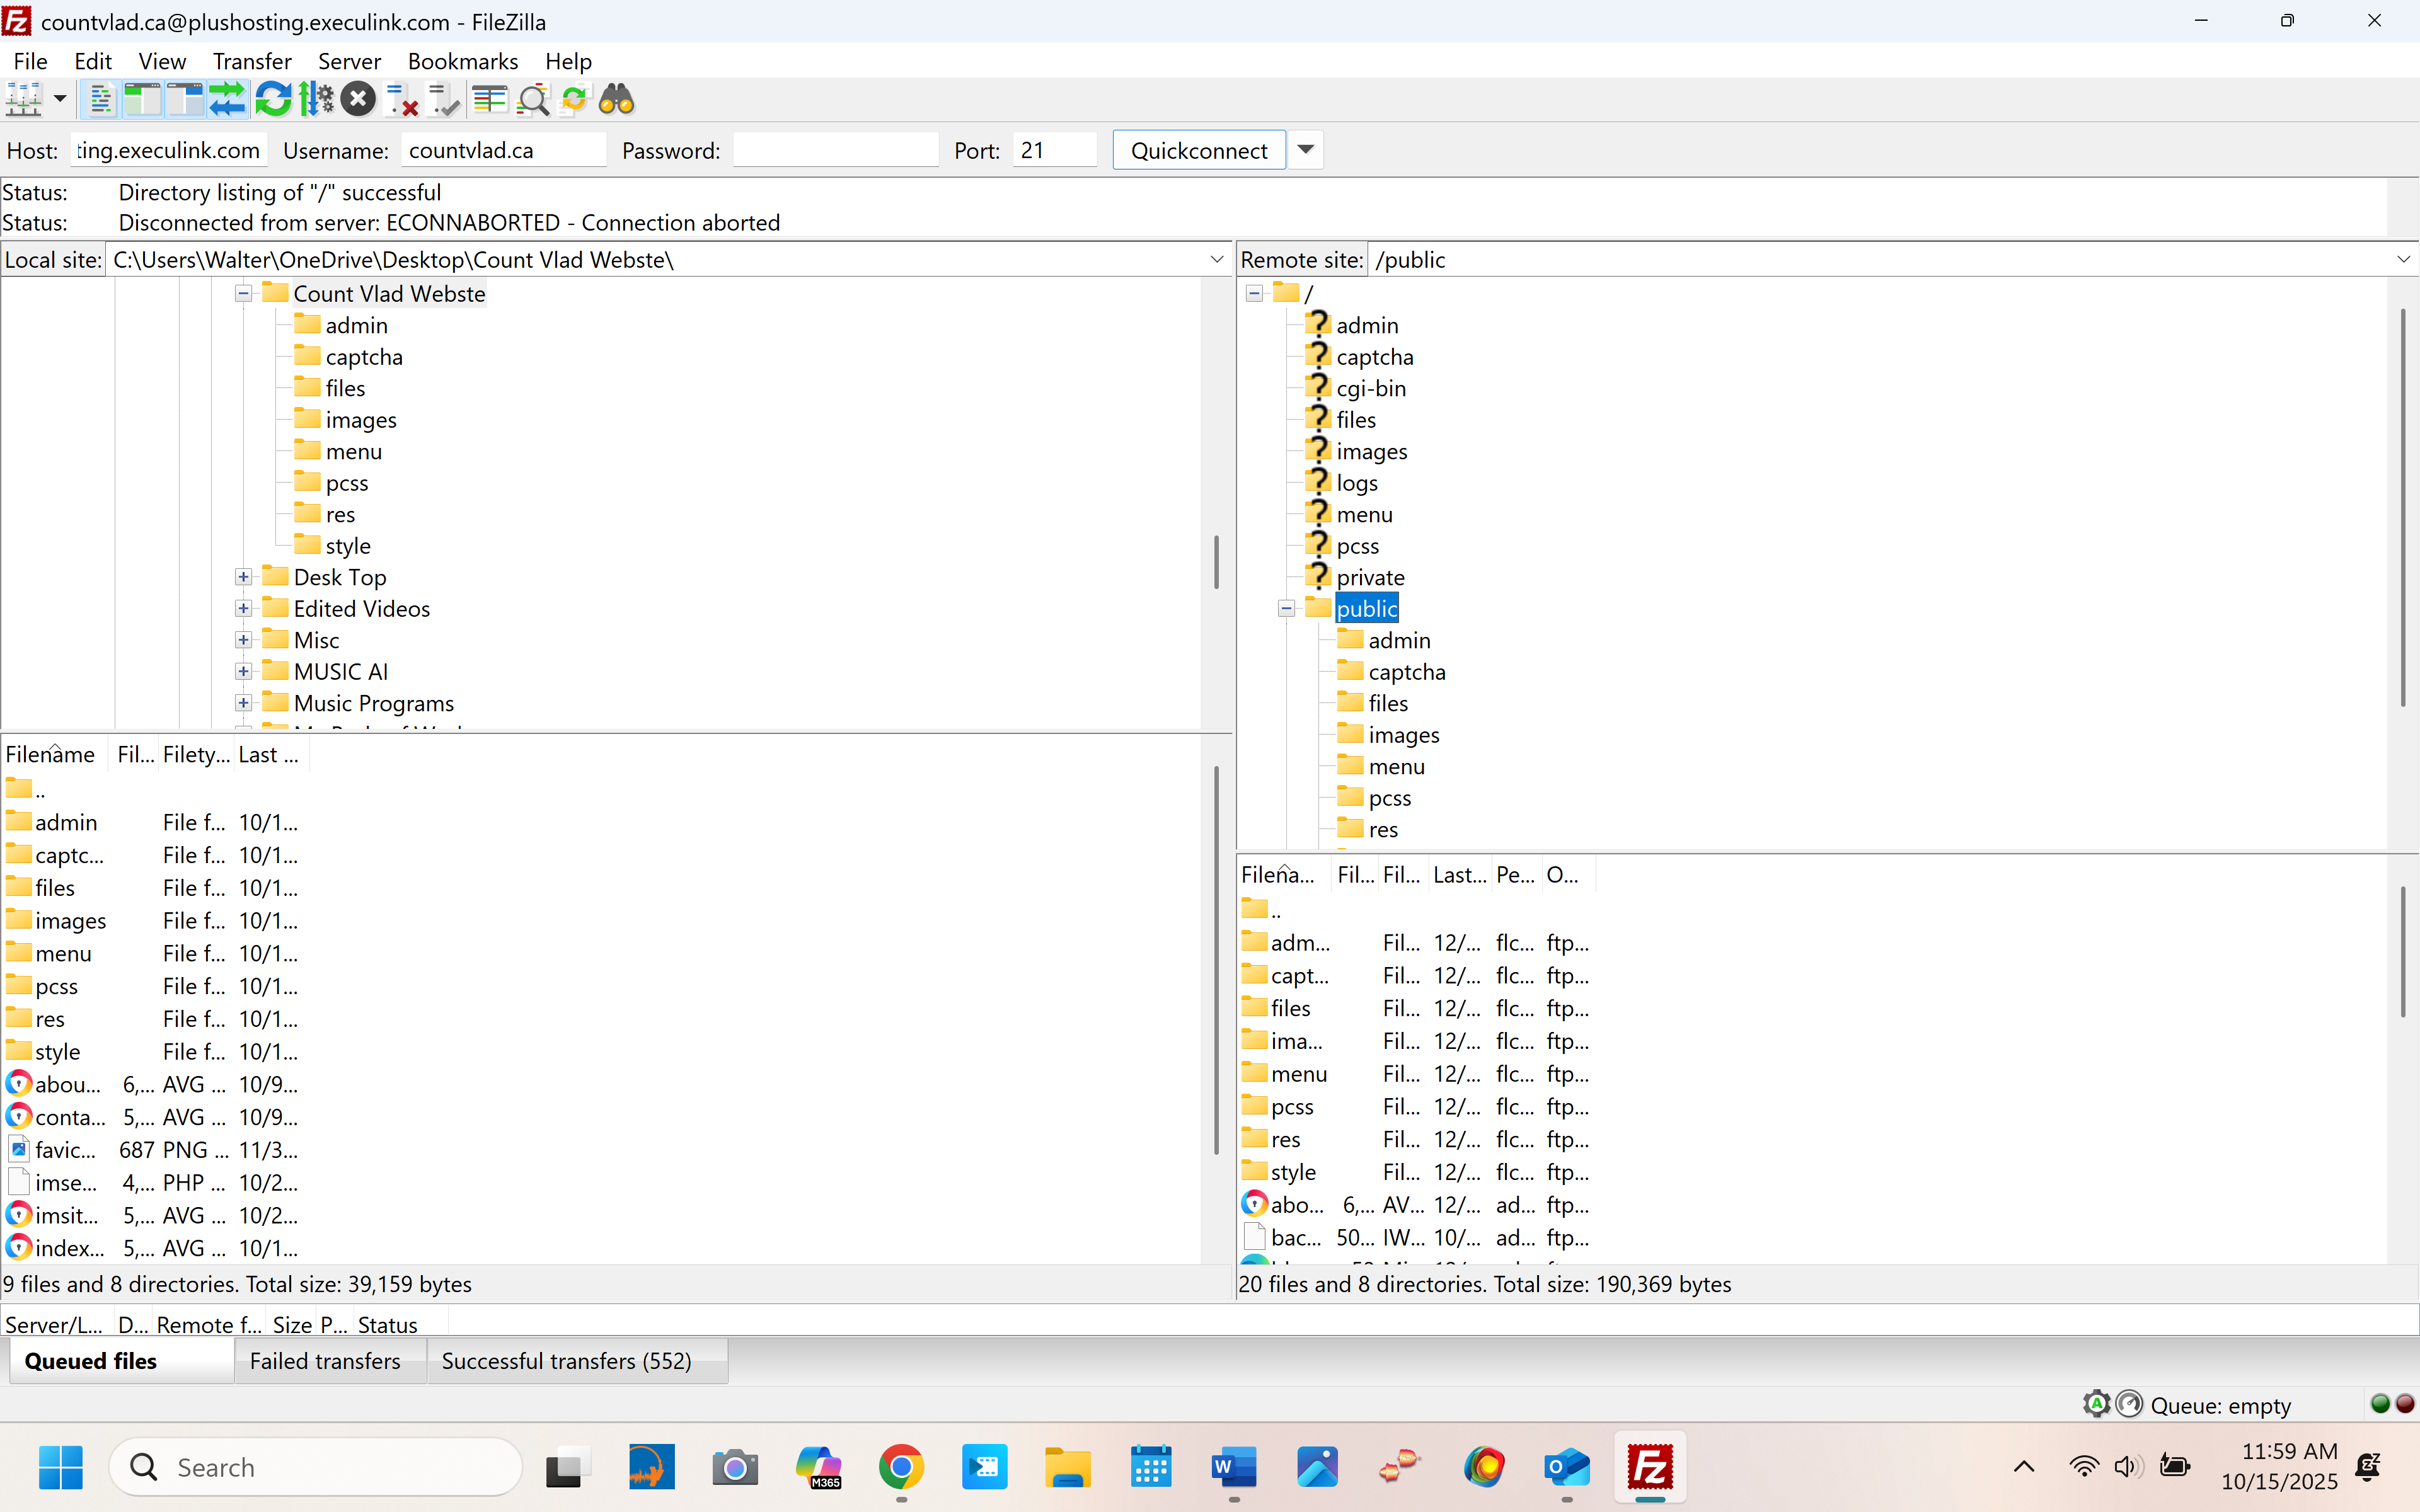Open directory comparison icon
This screenshot has height=1512, width=2420.
point(490,99)
